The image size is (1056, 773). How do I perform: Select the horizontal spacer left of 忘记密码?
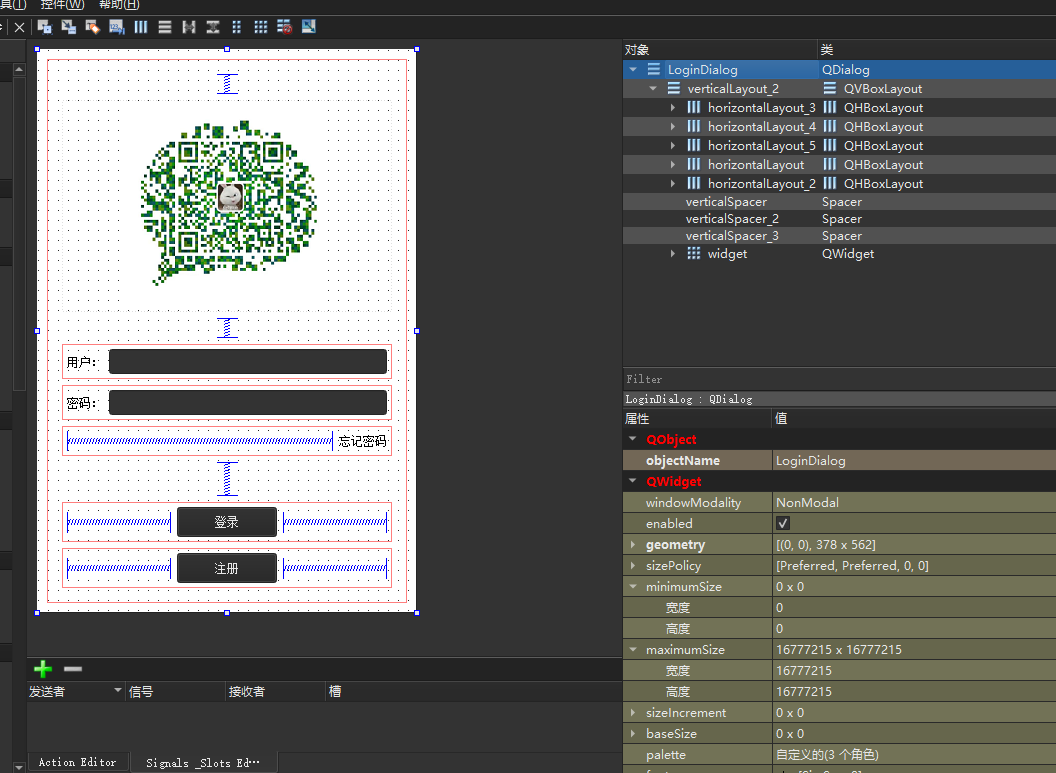coord(200,441)
